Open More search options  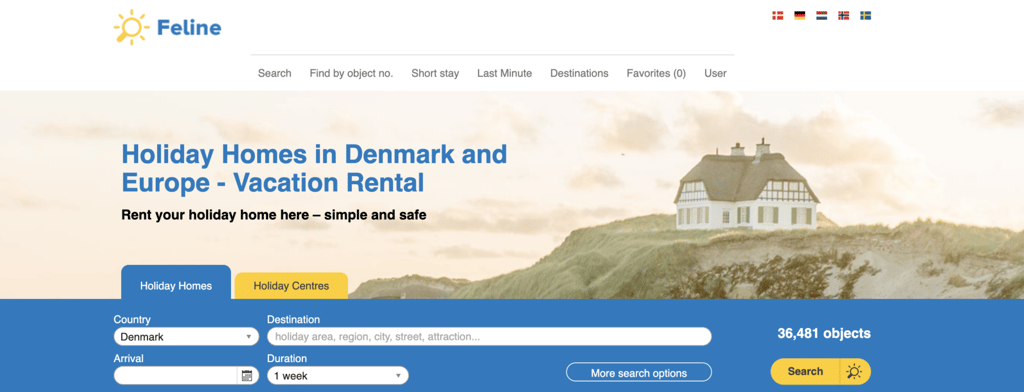pyautogui.click(x=639, y=373)
